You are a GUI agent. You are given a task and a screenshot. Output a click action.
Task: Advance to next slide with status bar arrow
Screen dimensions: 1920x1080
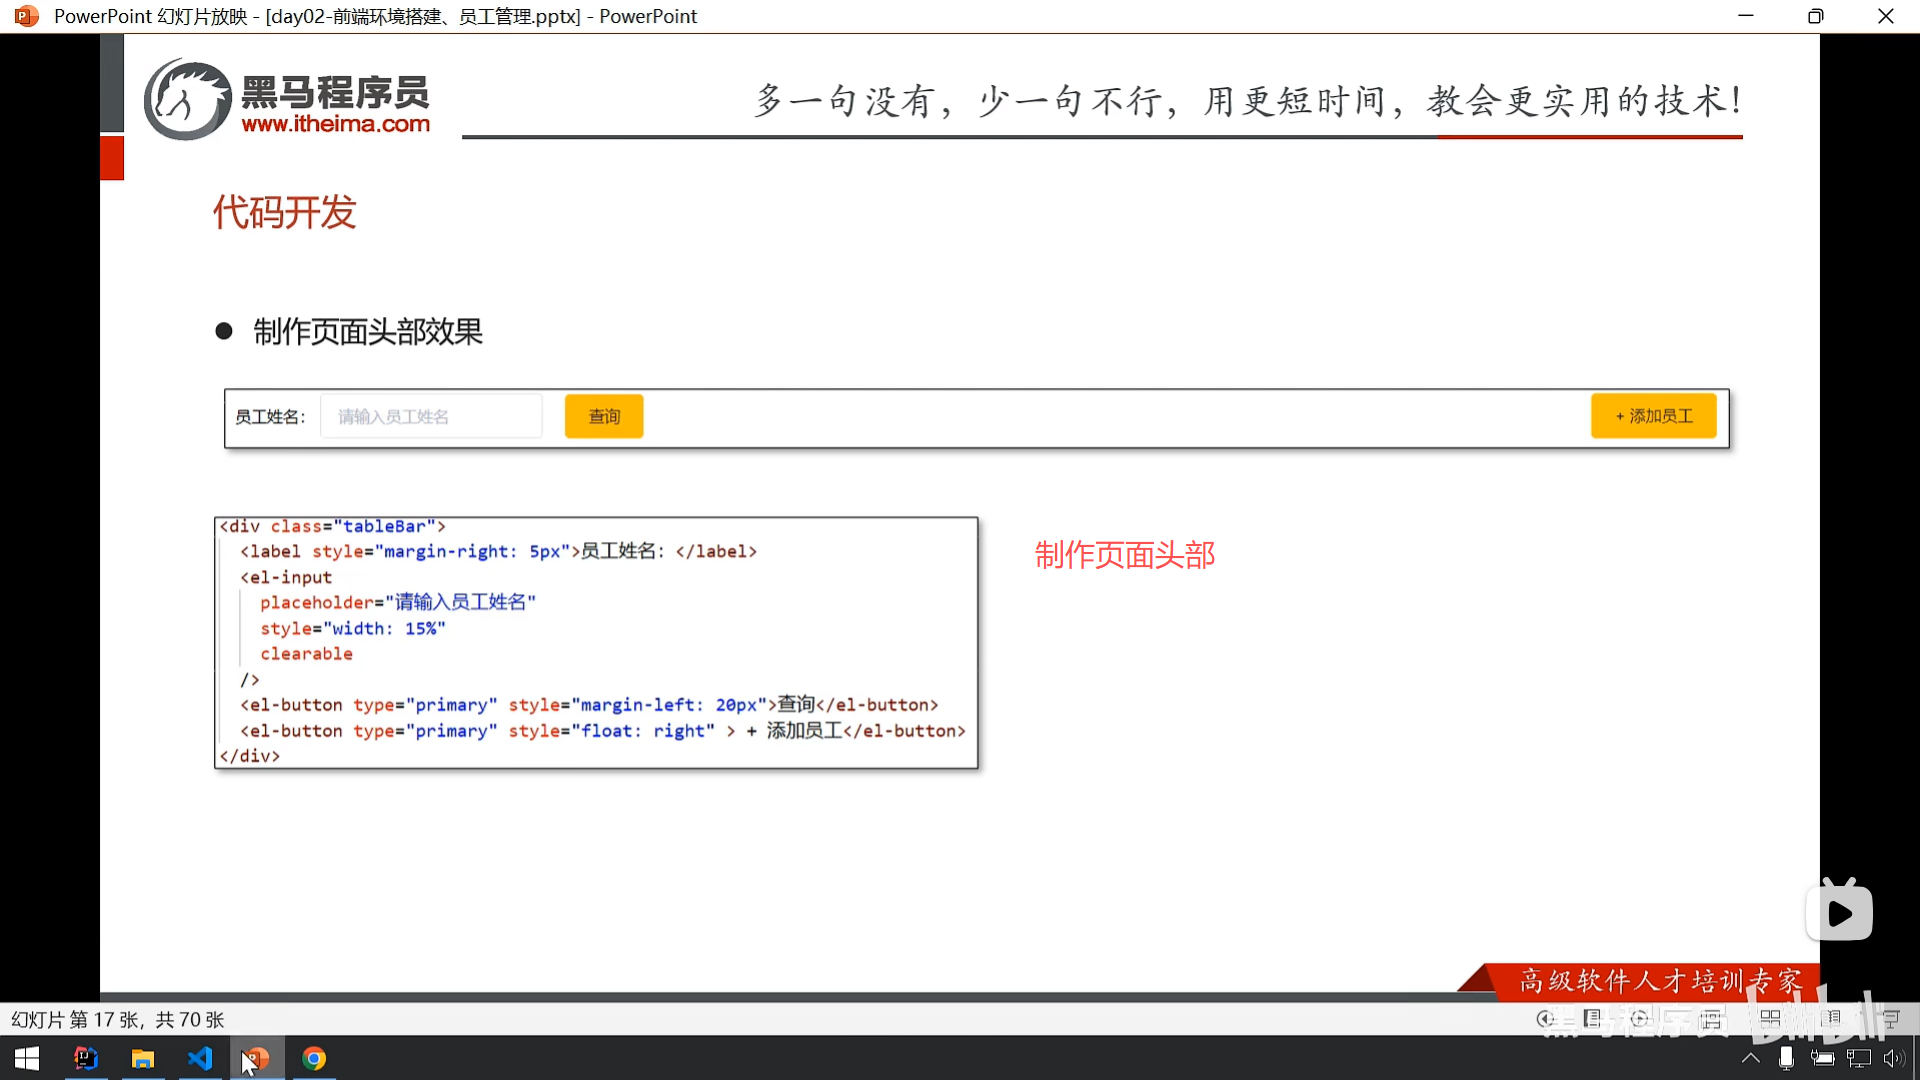1640,1019
